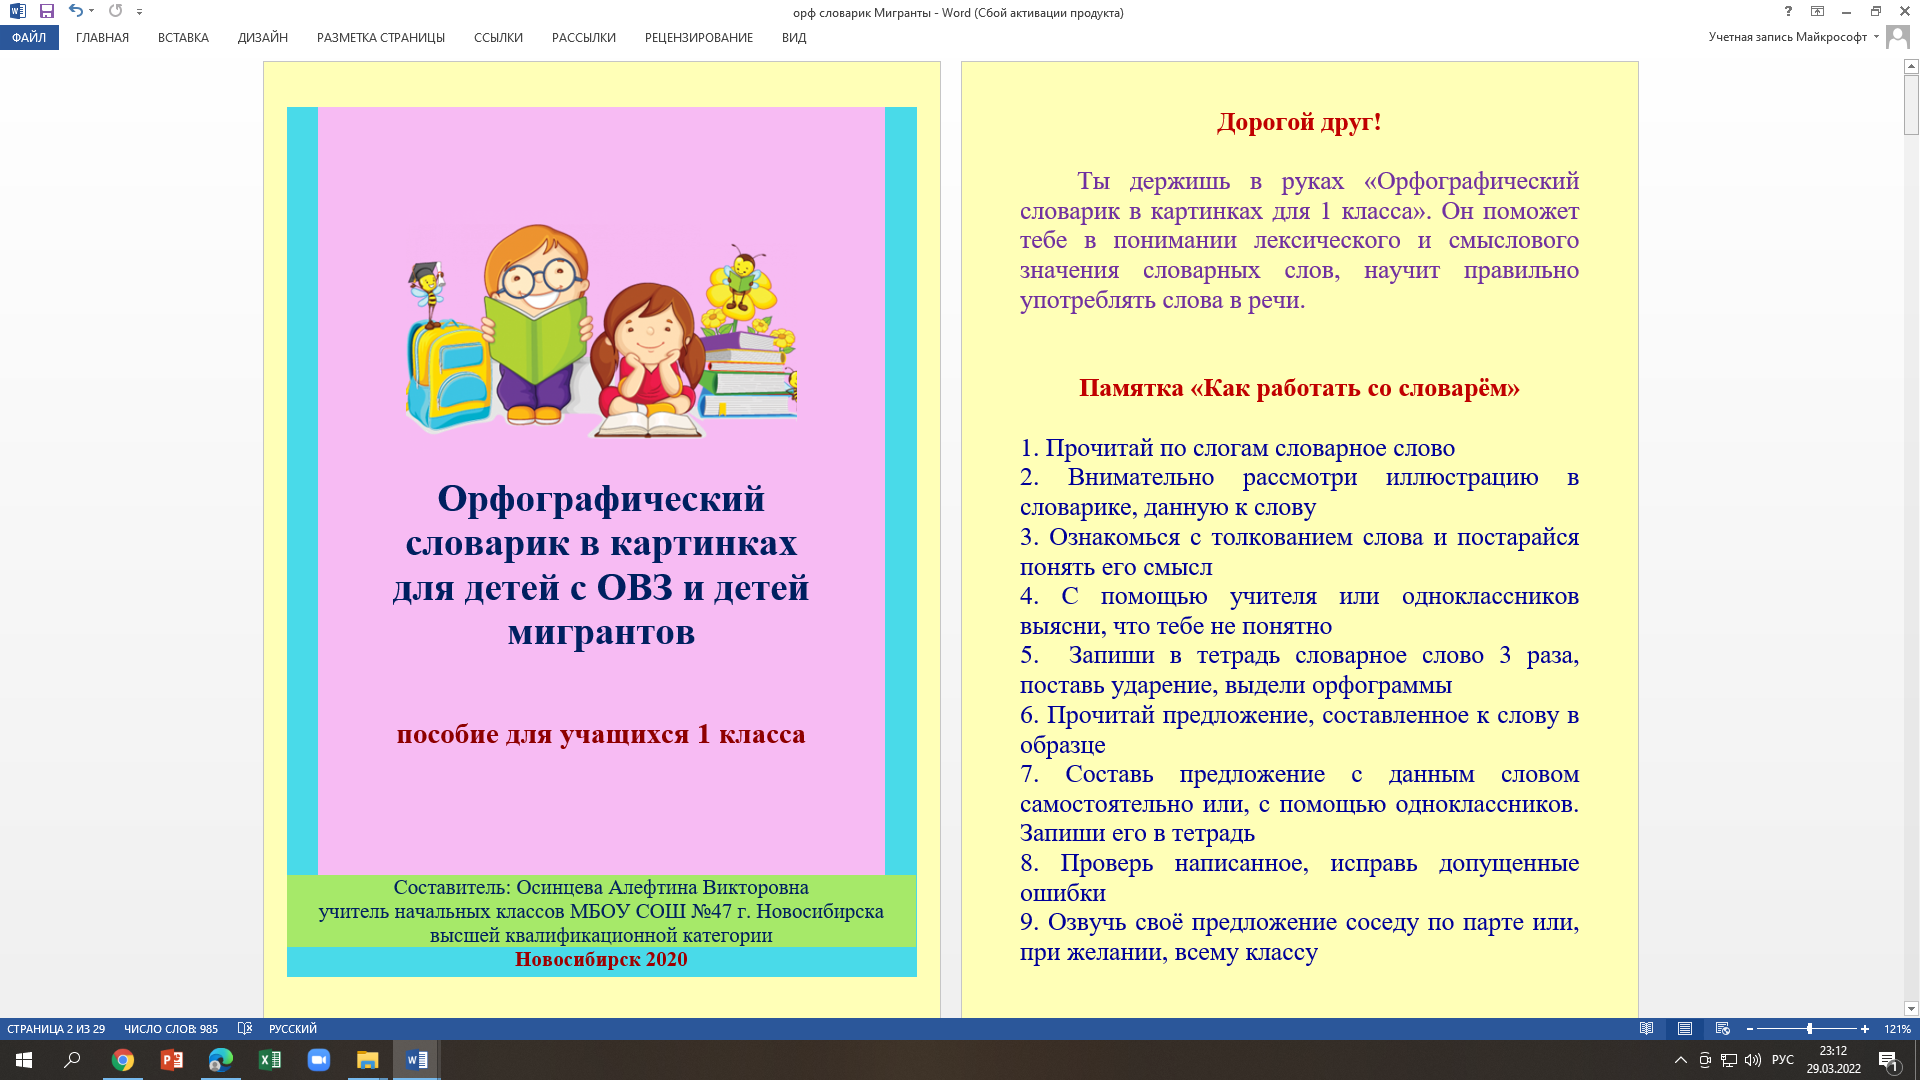Viewport: 1920px width, 1080px height.
Task: Click zoom in plus button
Action: coord(1865,1029)
